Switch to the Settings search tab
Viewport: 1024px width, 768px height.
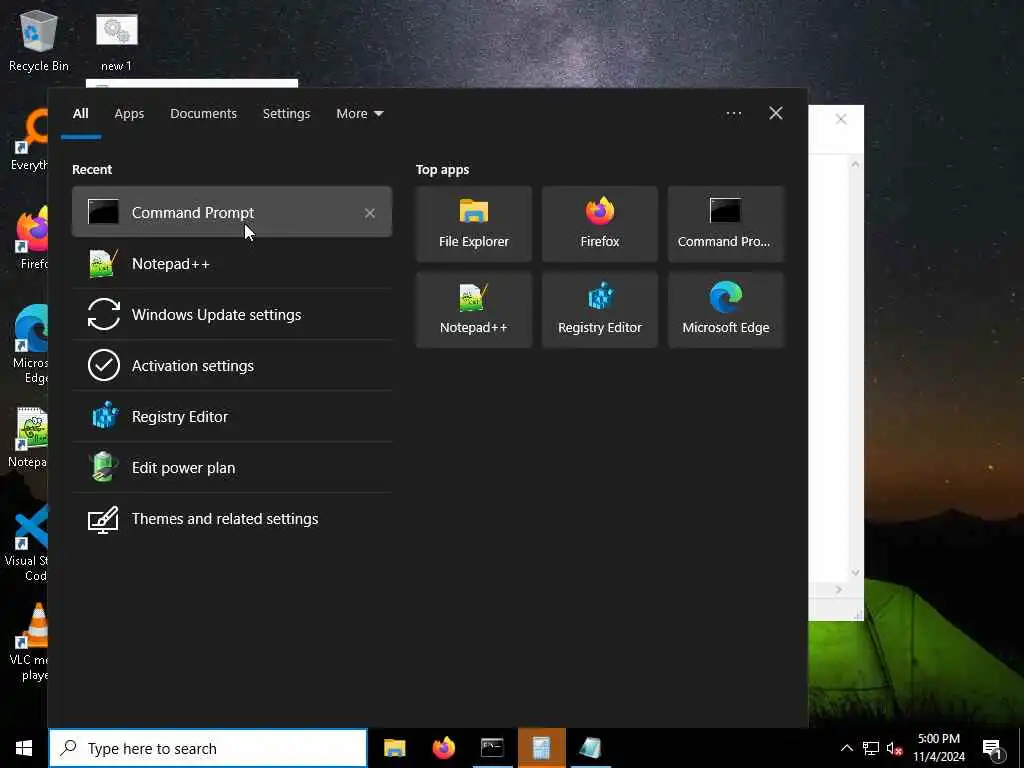pyautogui.click(x=286, y=114)
